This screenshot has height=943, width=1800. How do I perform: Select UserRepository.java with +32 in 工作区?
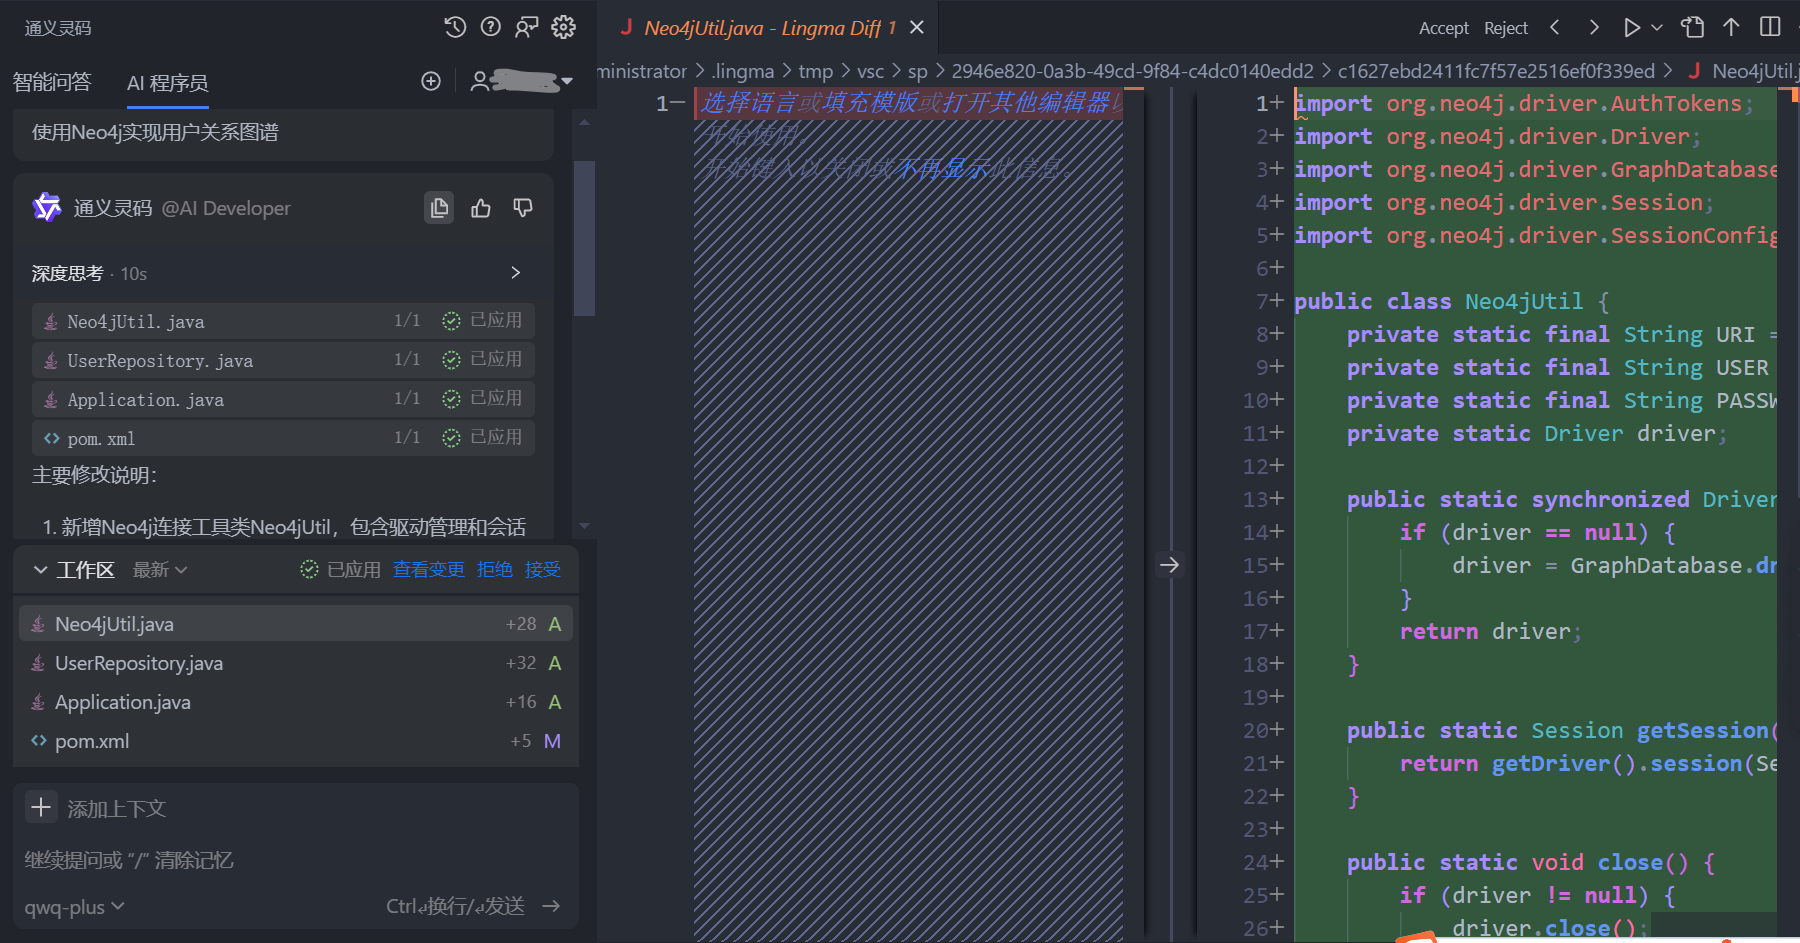[296, 663]
